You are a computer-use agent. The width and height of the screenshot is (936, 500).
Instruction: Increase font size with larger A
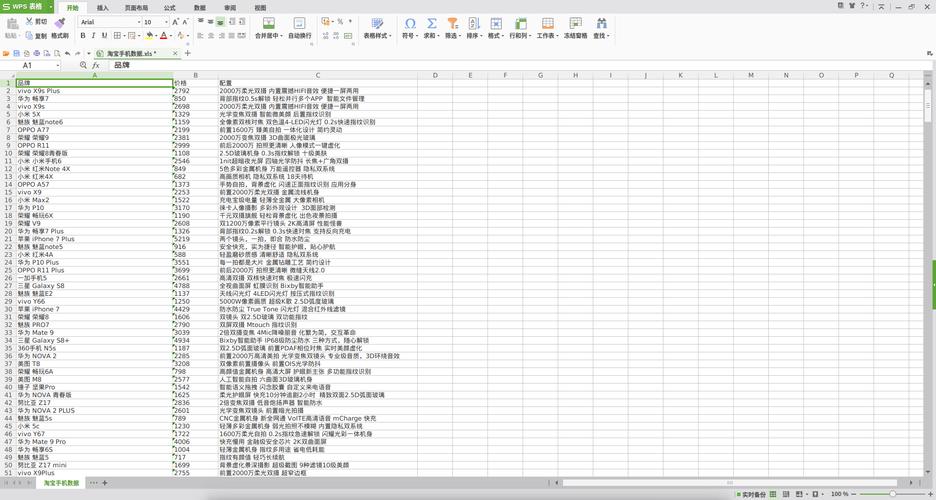point(176,22)
